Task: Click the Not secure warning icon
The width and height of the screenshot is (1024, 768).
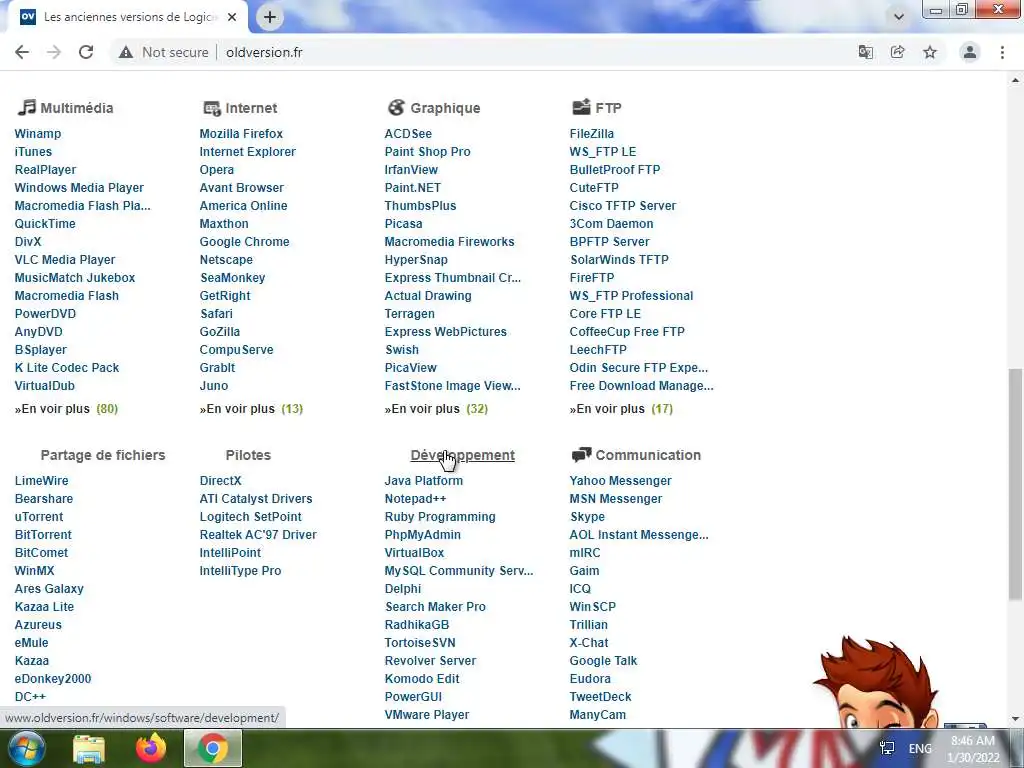Action: point(126,52)
